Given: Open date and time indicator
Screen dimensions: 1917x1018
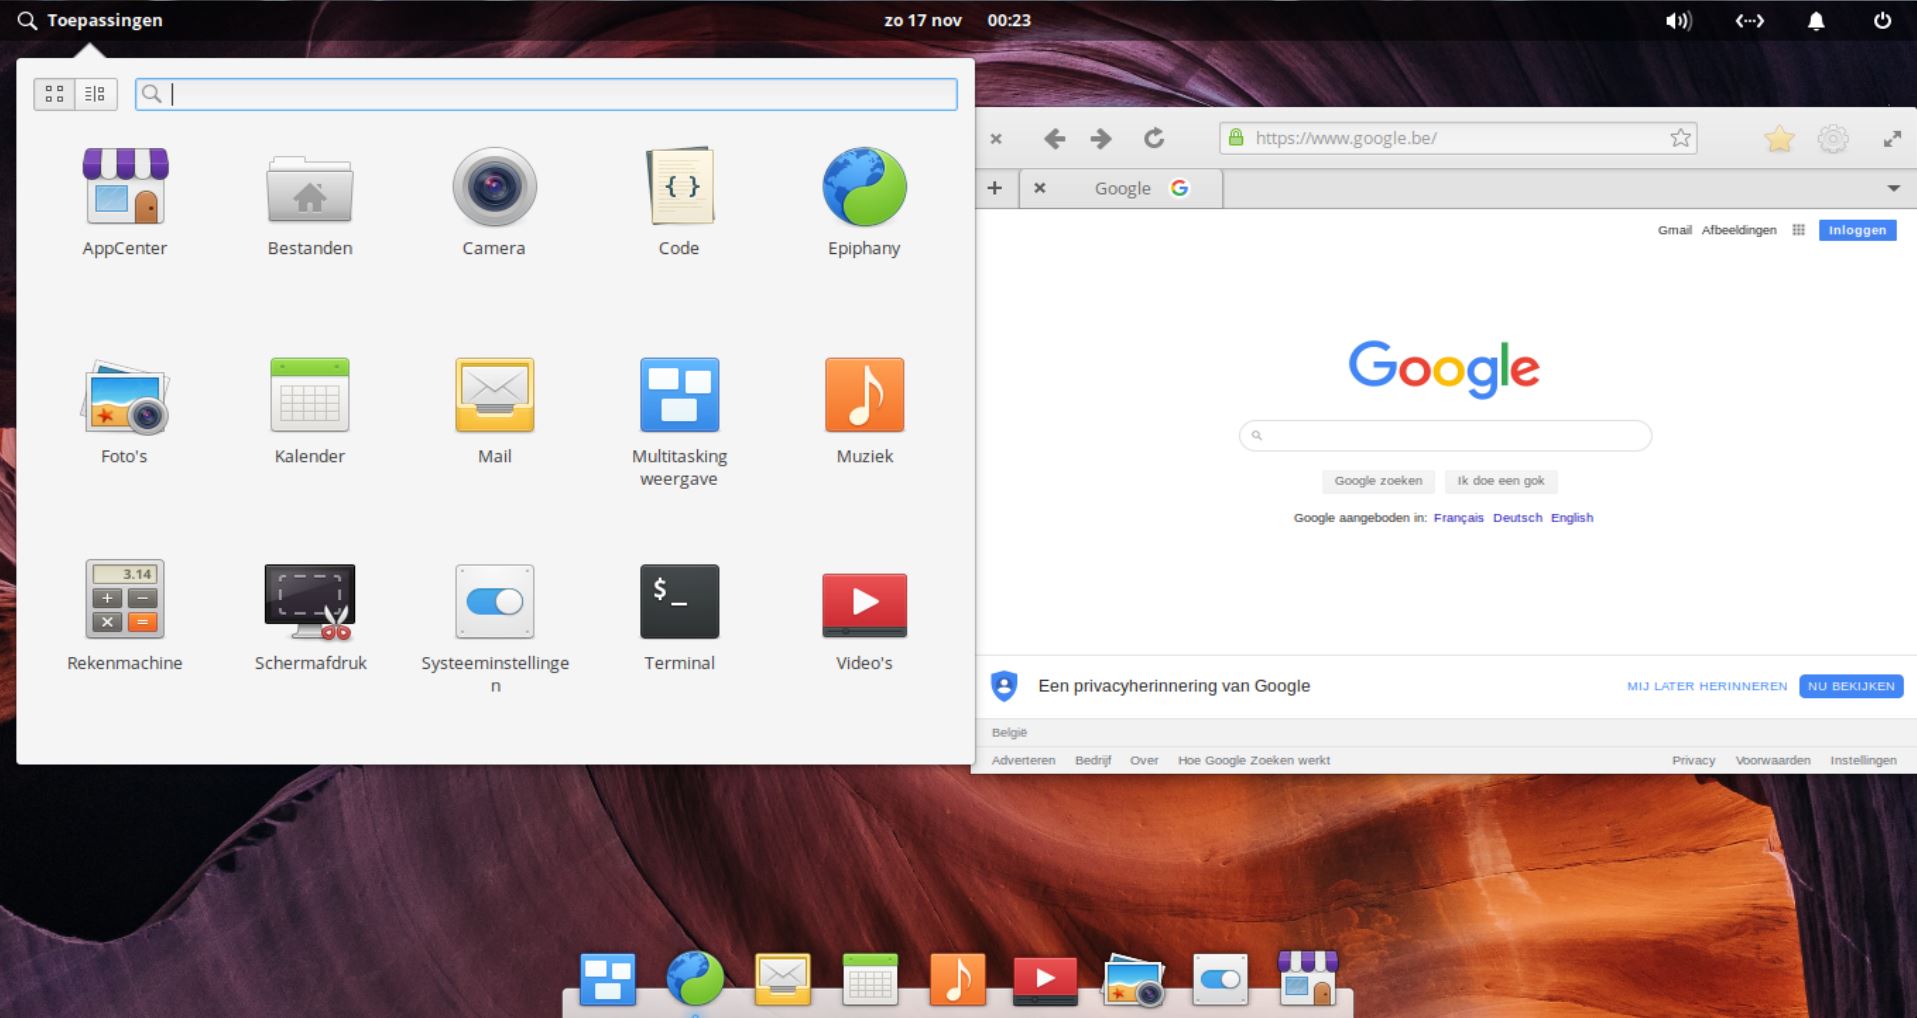Looking at the screenshot, I should (x=957, y=20).
